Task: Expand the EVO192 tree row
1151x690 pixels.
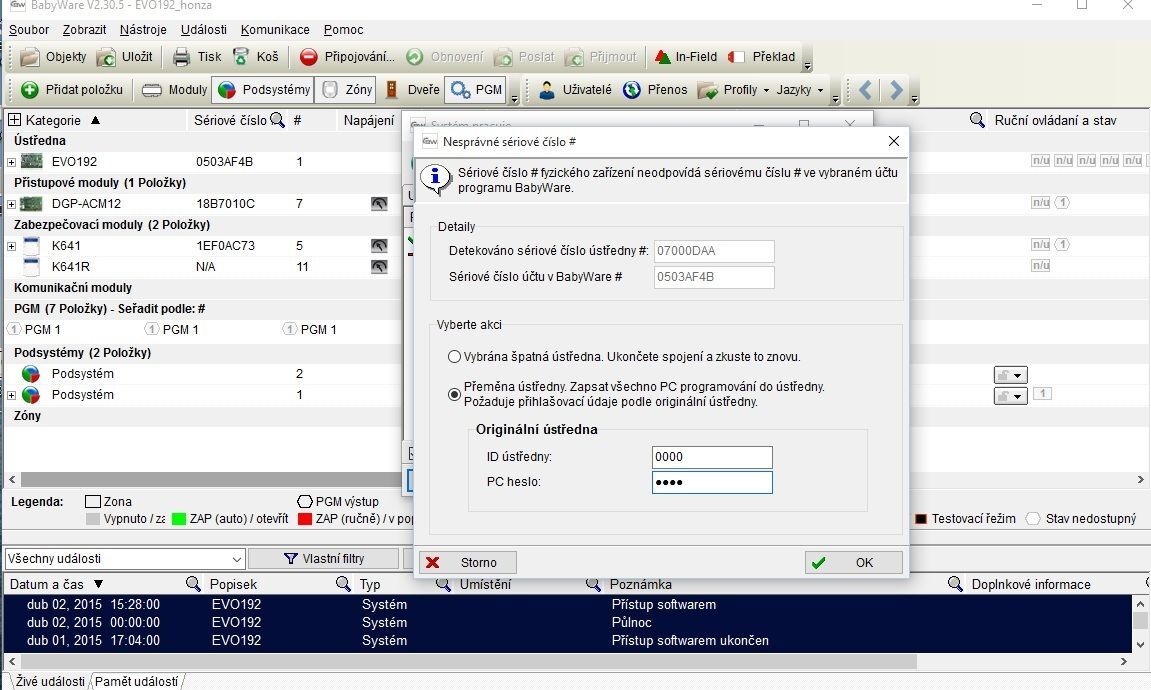Action: pyautogui.click(x=12, y=162)
